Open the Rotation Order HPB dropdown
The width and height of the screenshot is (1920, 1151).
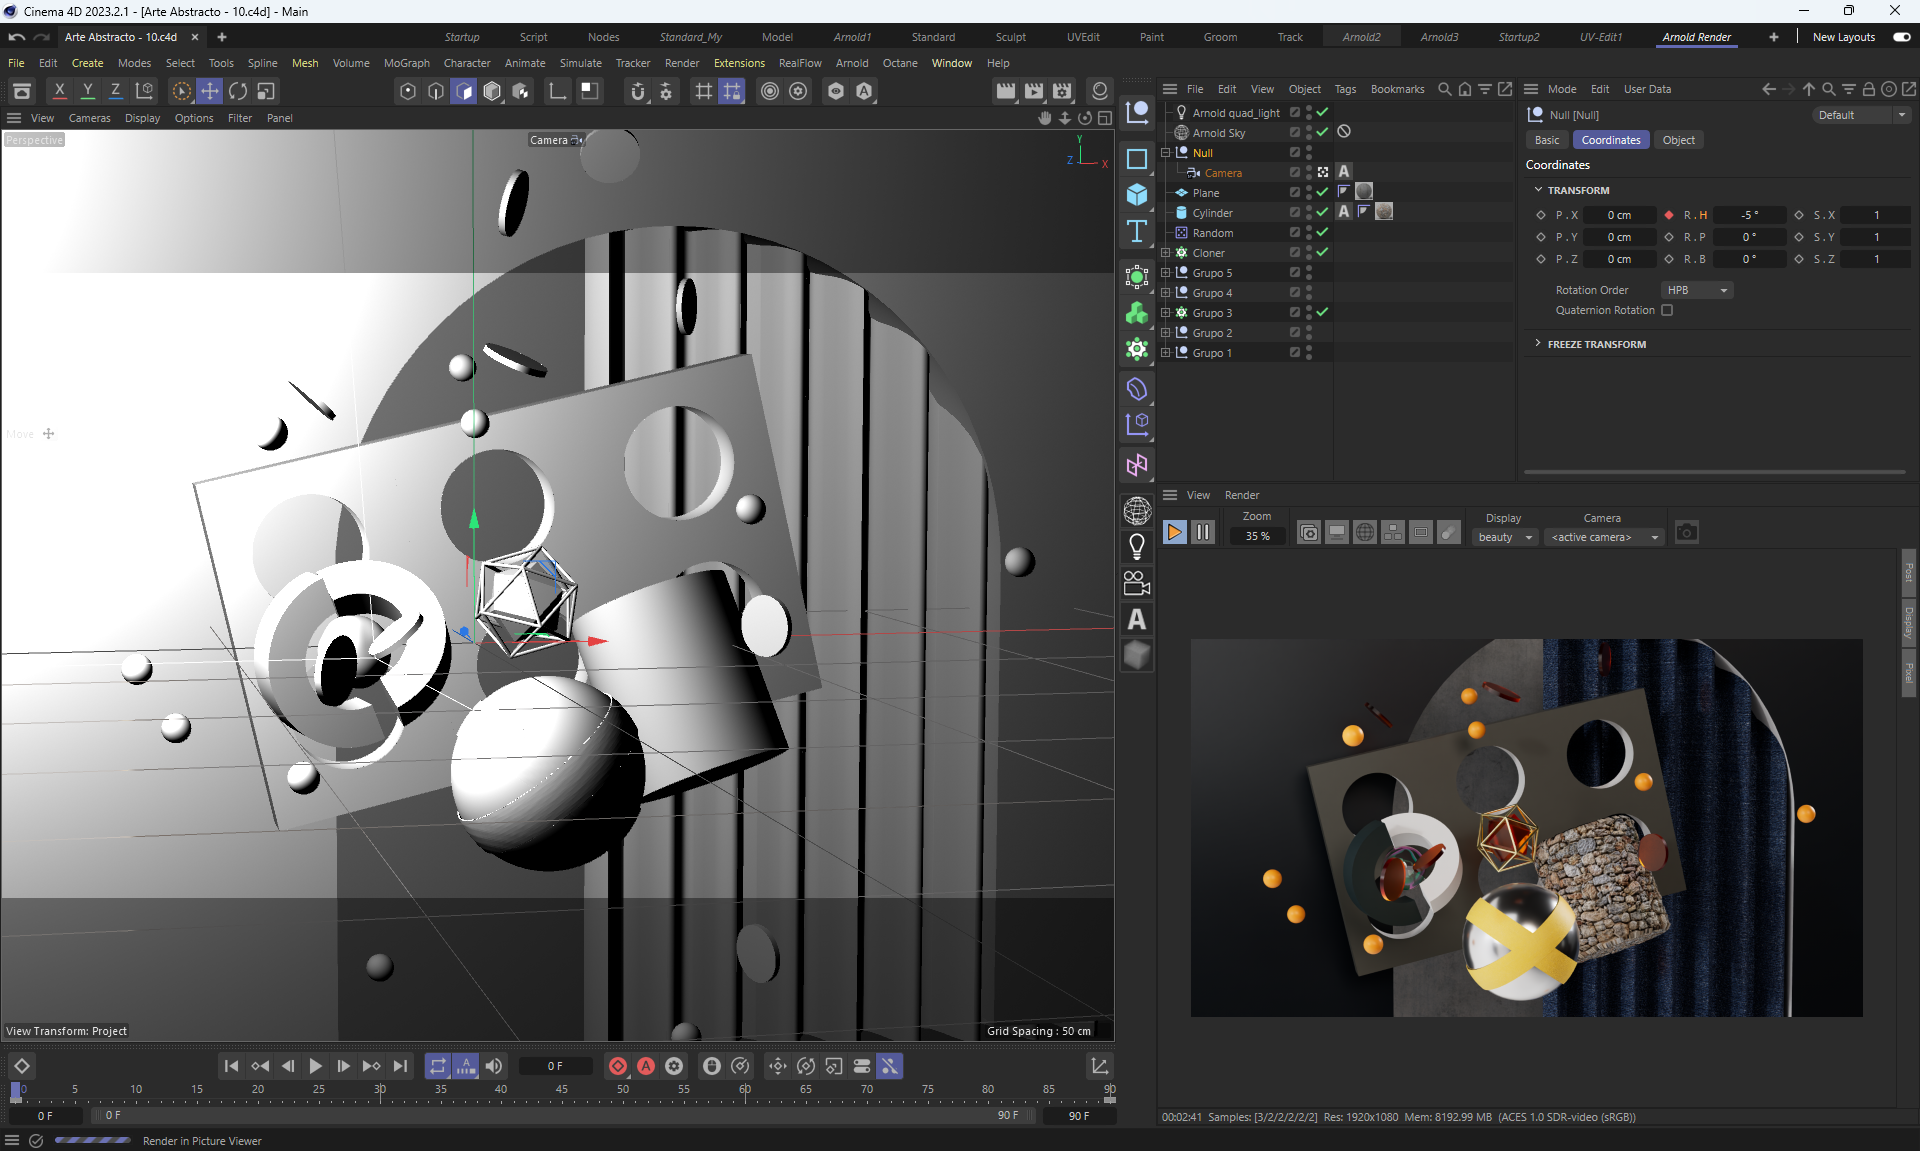1697,290
